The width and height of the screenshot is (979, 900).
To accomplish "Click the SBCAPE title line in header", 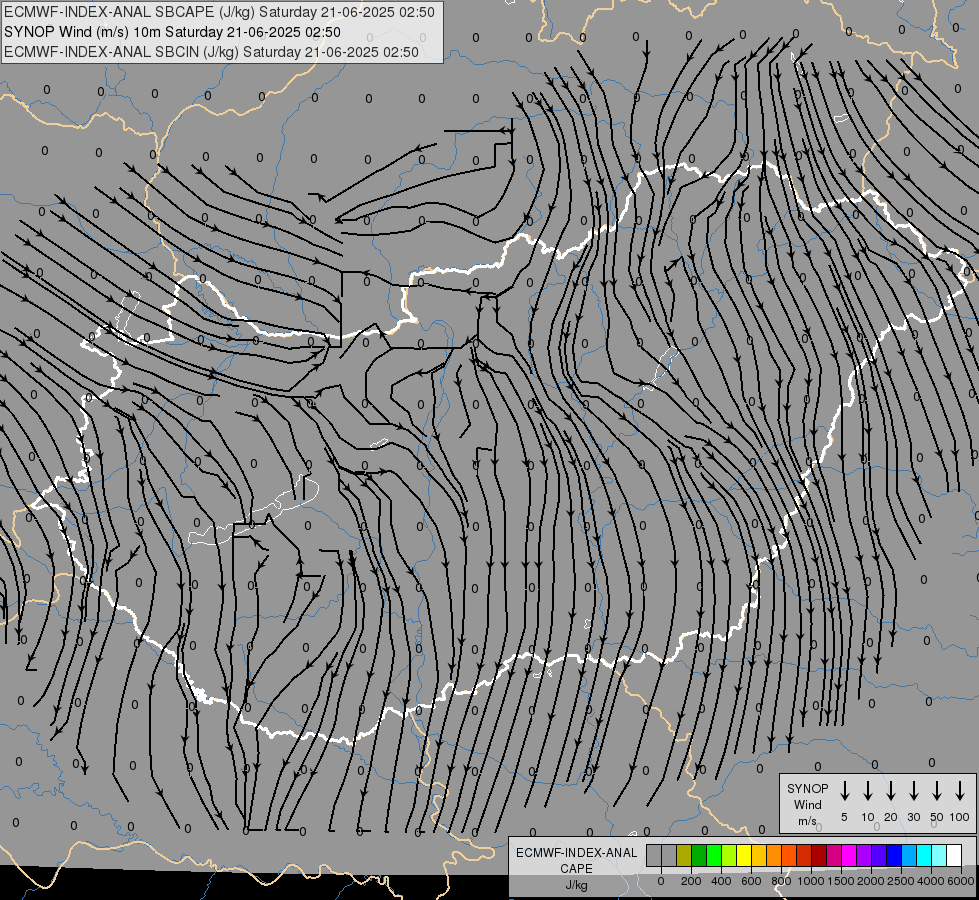I will point(219,12).
